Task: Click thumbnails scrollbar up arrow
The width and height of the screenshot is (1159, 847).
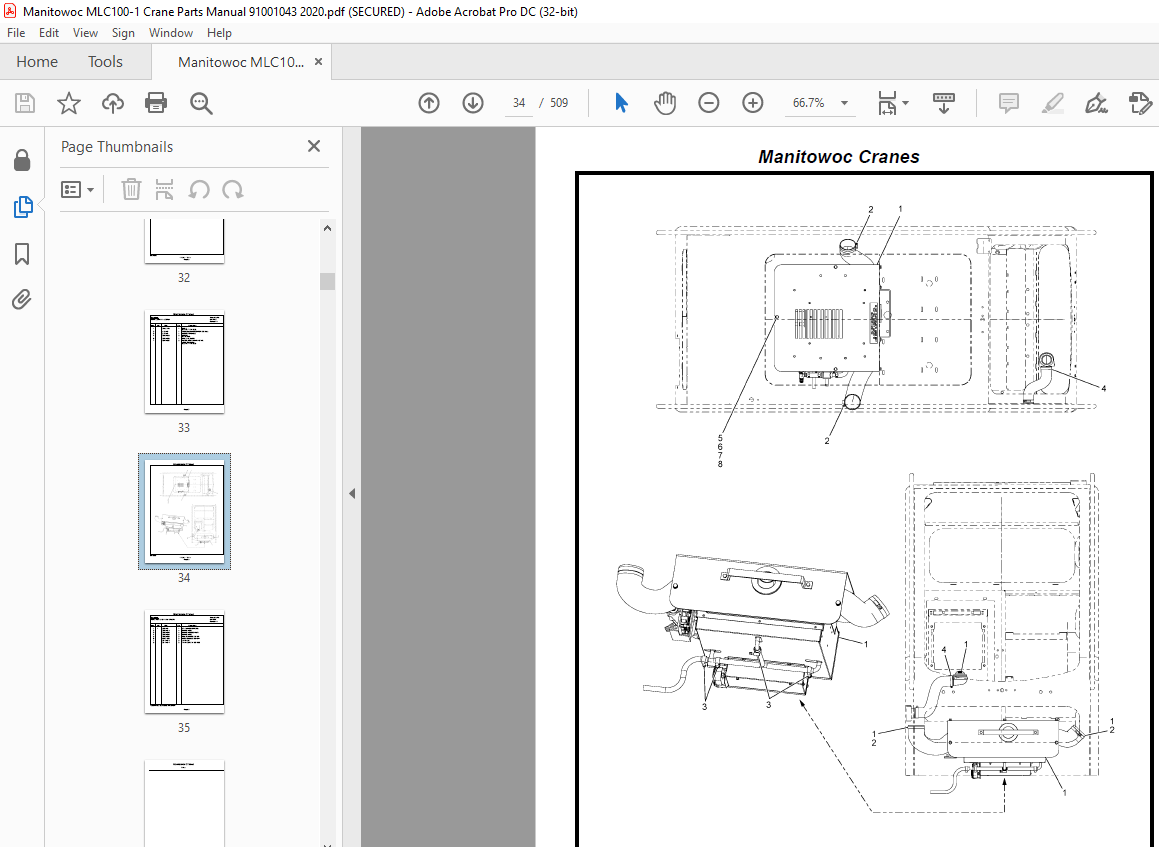Action: click(x=327, y=228)
